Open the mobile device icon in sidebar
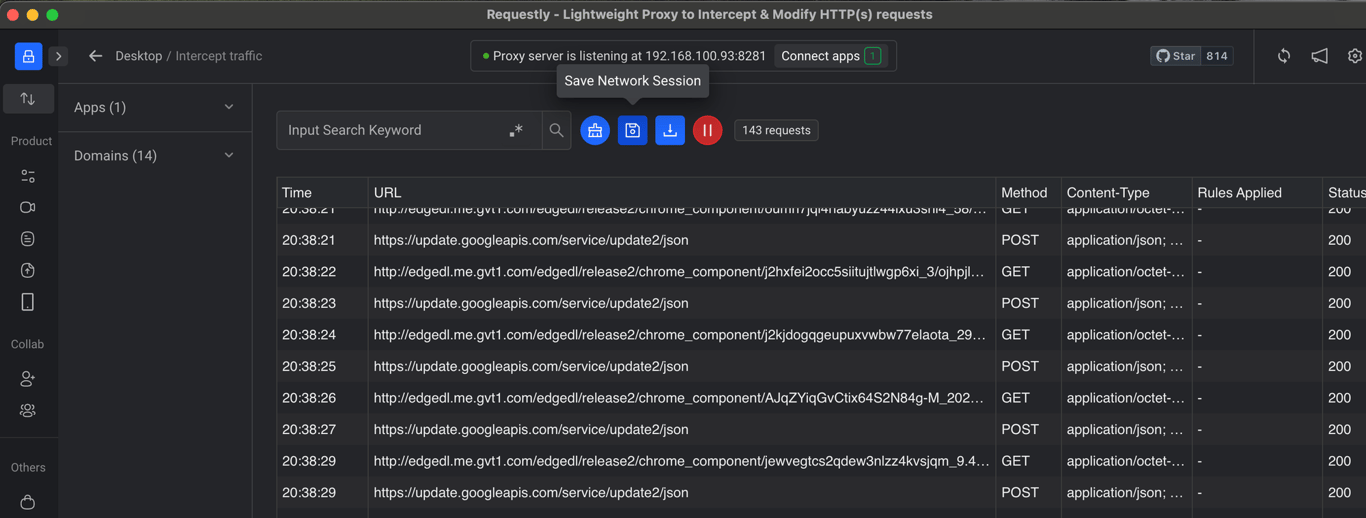 click(28, 302)
